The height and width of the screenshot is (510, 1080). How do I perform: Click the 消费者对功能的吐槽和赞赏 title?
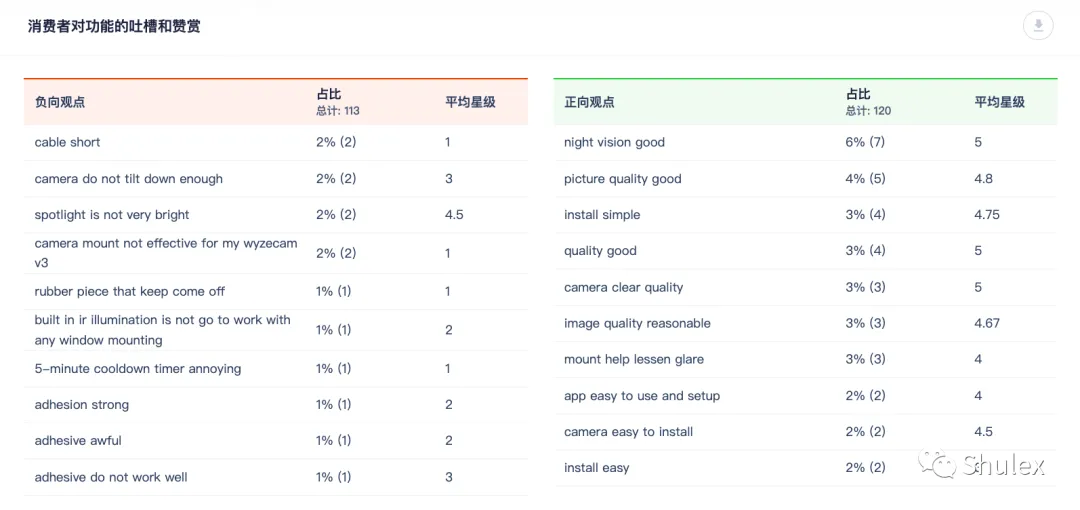coord(114,27)
